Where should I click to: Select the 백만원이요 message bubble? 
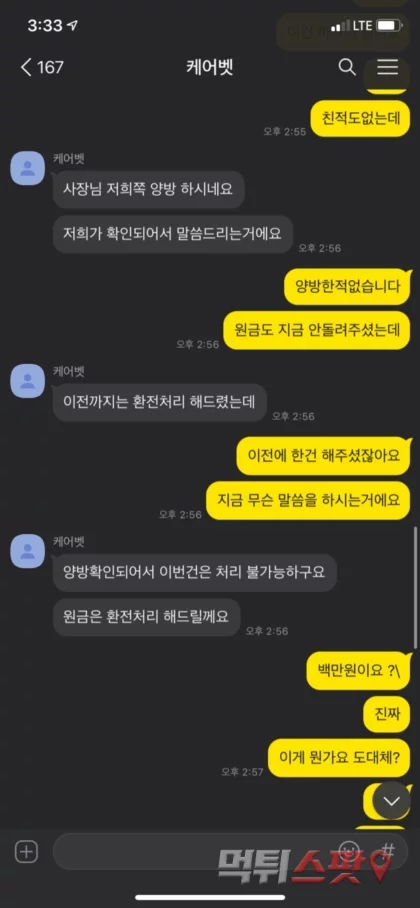point(359,671)
